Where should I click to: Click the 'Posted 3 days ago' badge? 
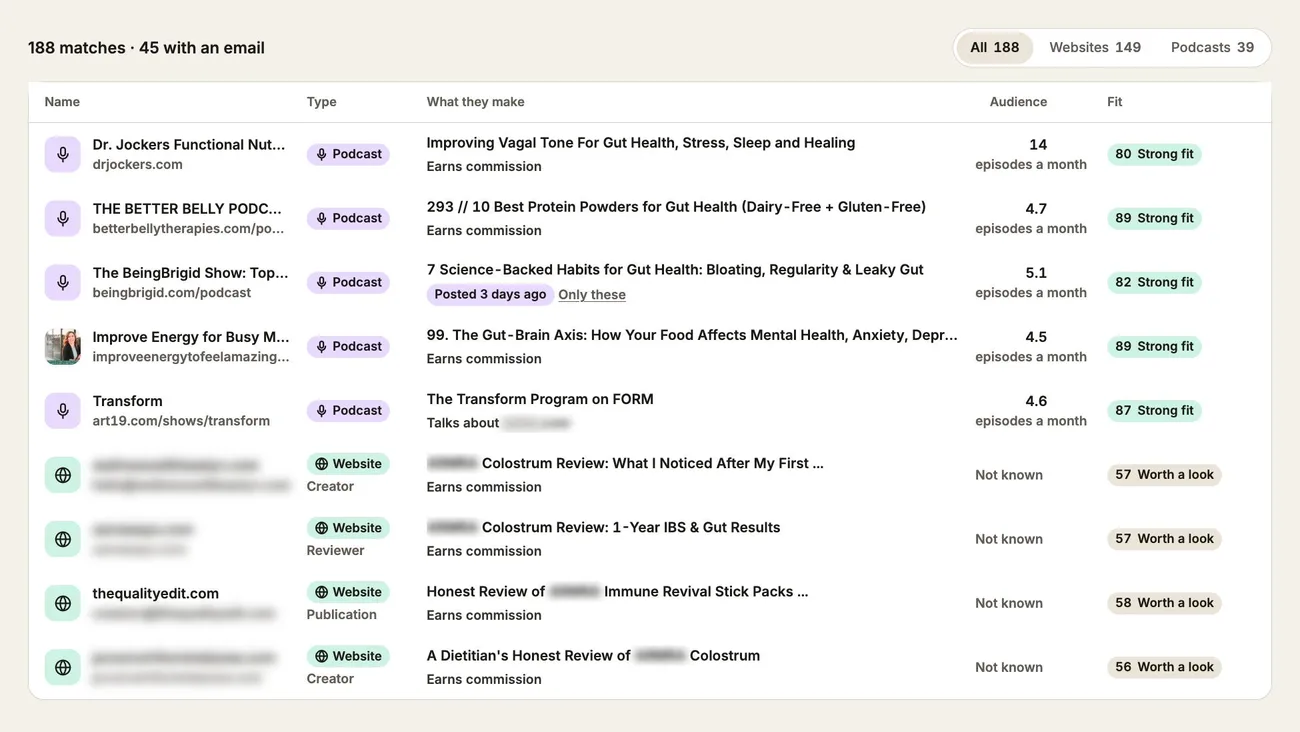(490, 294)
